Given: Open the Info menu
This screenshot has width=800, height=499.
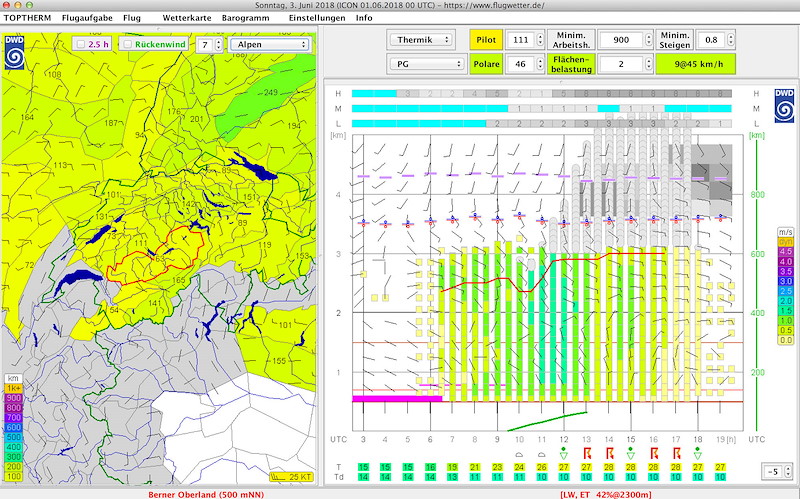Looking at the screenshot, I should pos(364,18).
